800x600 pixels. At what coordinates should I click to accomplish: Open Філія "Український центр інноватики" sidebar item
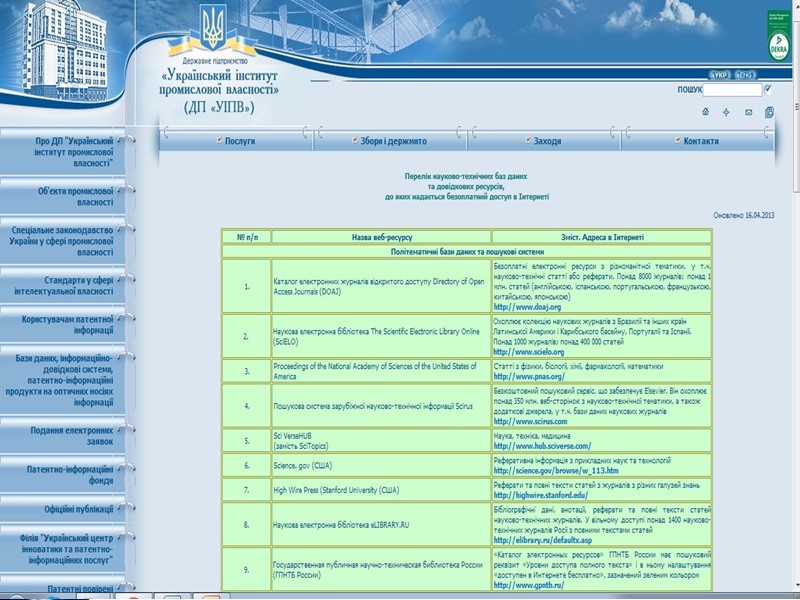pos(62,549)
